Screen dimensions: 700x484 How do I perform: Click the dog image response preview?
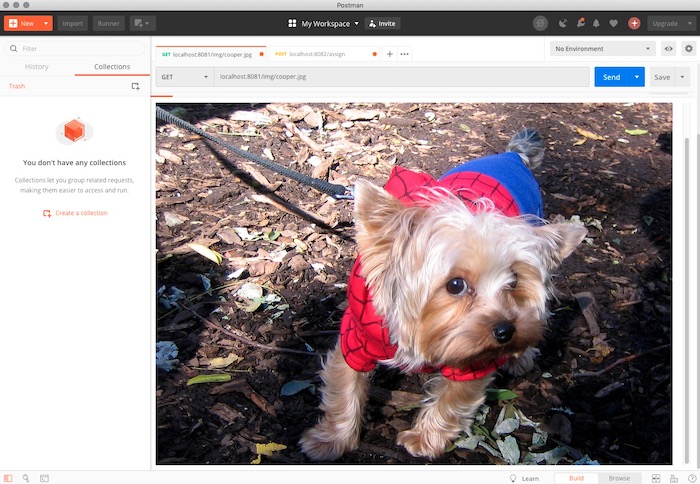pyautogui.click(x=414, y=284)
